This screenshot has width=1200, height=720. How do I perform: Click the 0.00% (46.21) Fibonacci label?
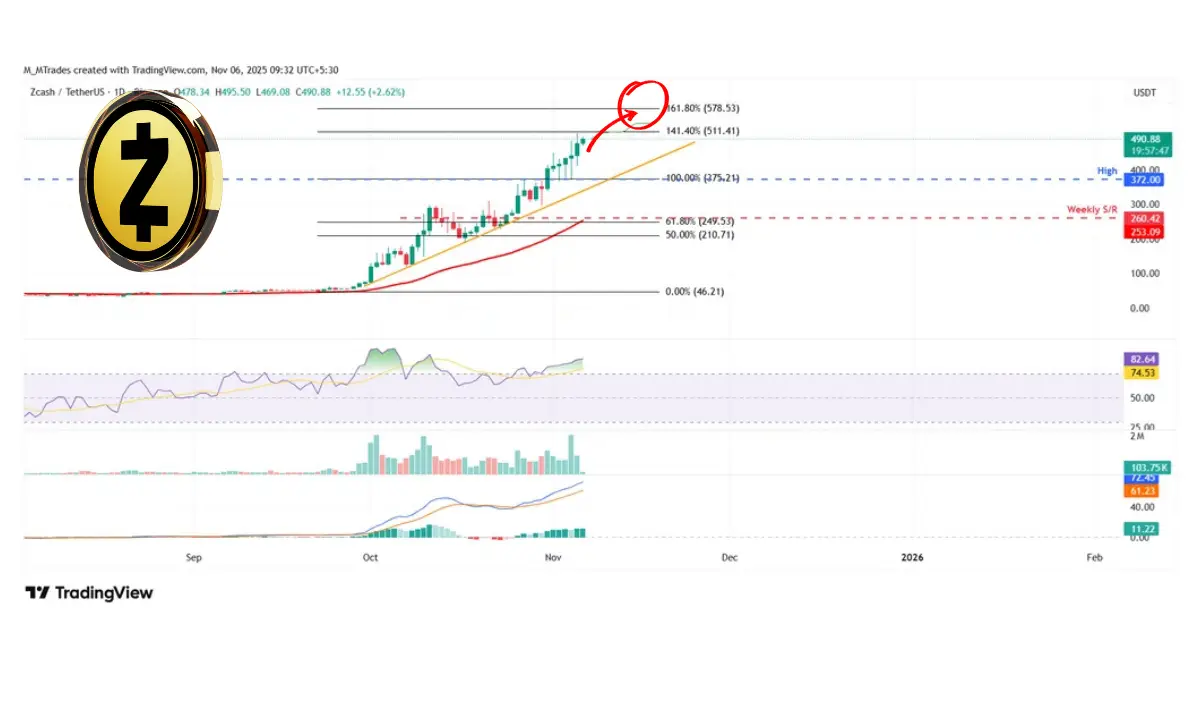[695, 292]
